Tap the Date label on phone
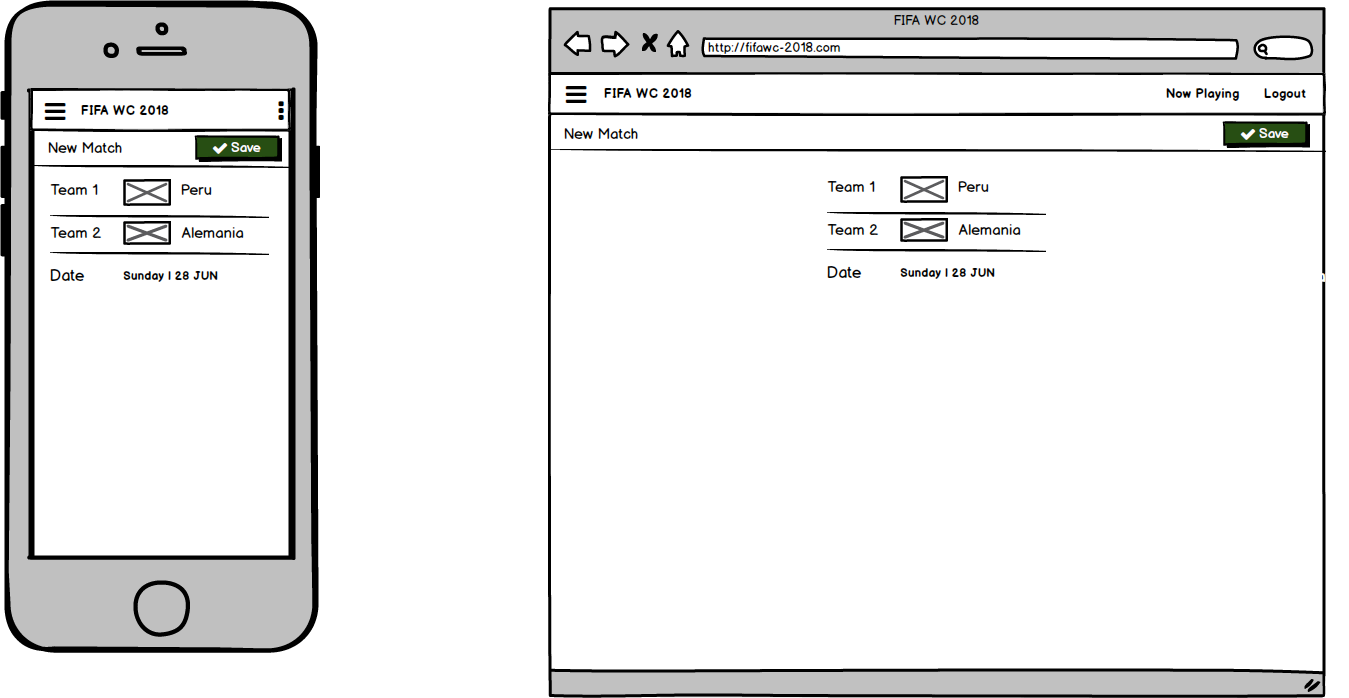1349x698 pixels. (x=67, y=276)
